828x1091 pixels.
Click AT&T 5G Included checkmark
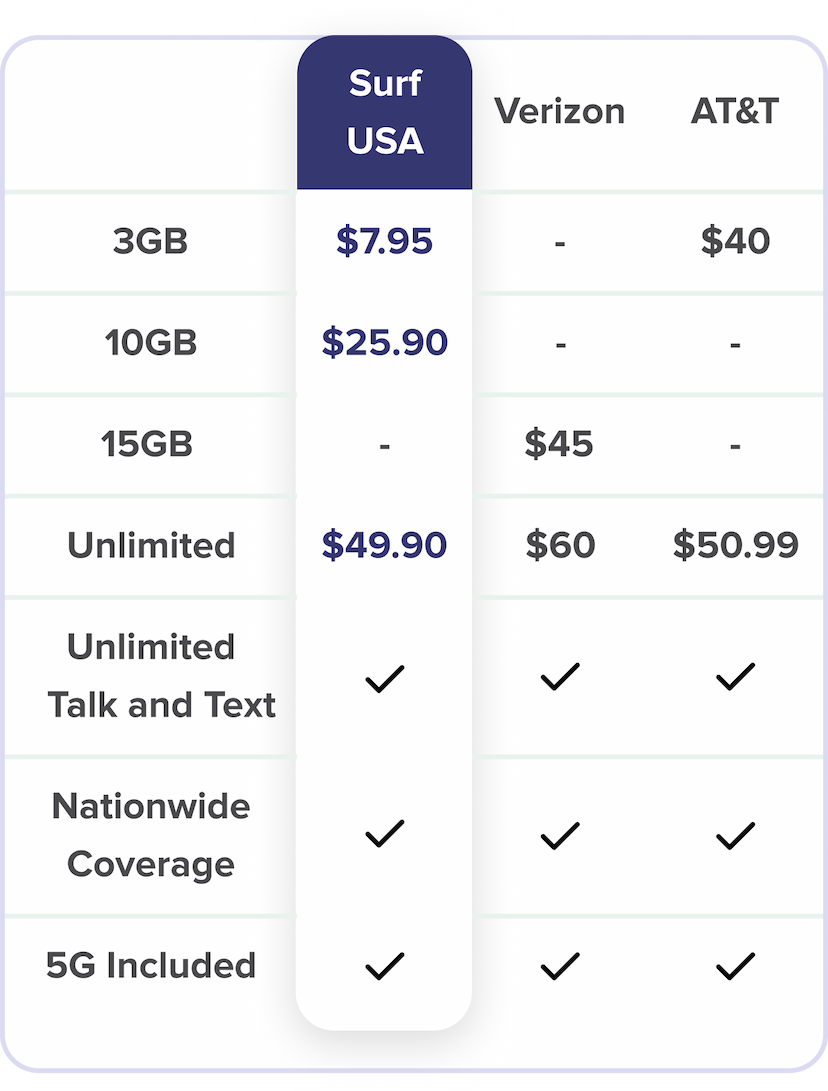(735, 966)
